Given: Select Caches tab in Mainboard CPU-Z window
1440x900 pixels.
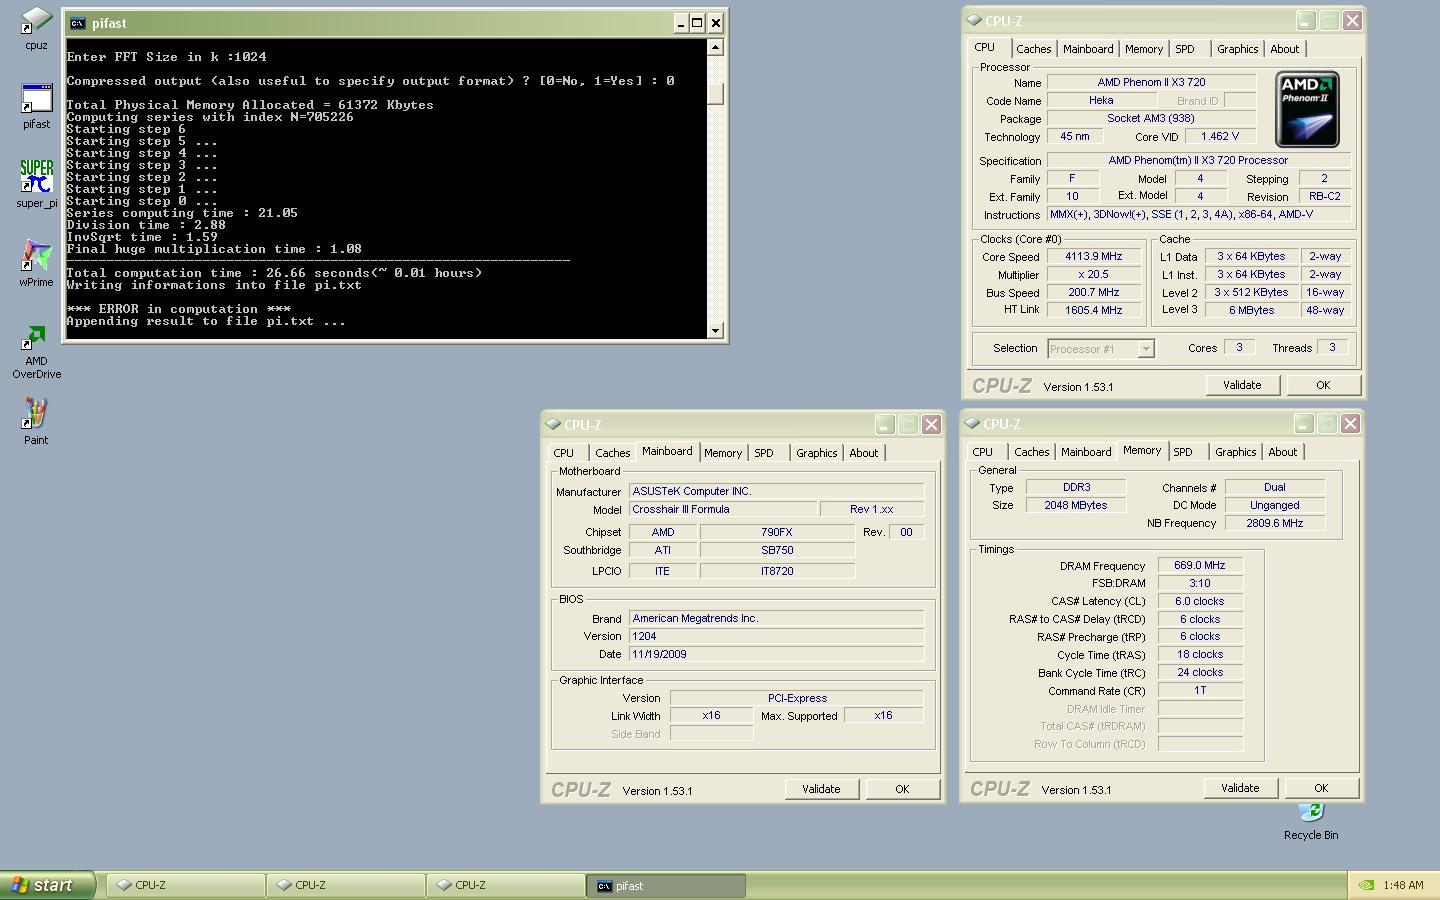Looking at the screenshot, I should click(x=613, y=453).
